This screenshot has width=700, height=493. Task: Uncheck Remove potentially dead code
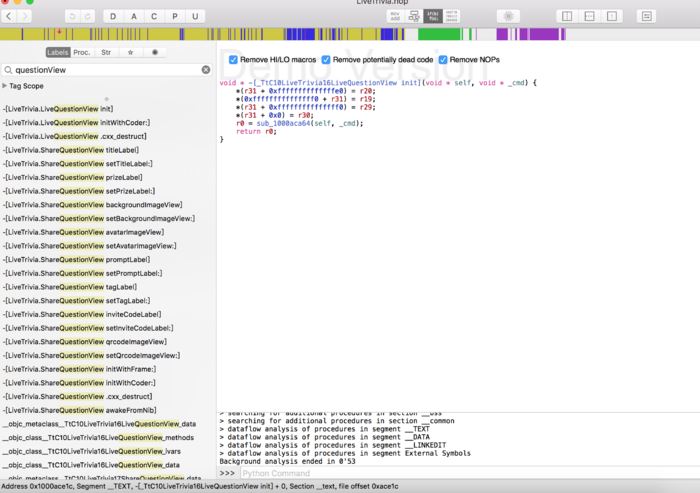point(326,60)
